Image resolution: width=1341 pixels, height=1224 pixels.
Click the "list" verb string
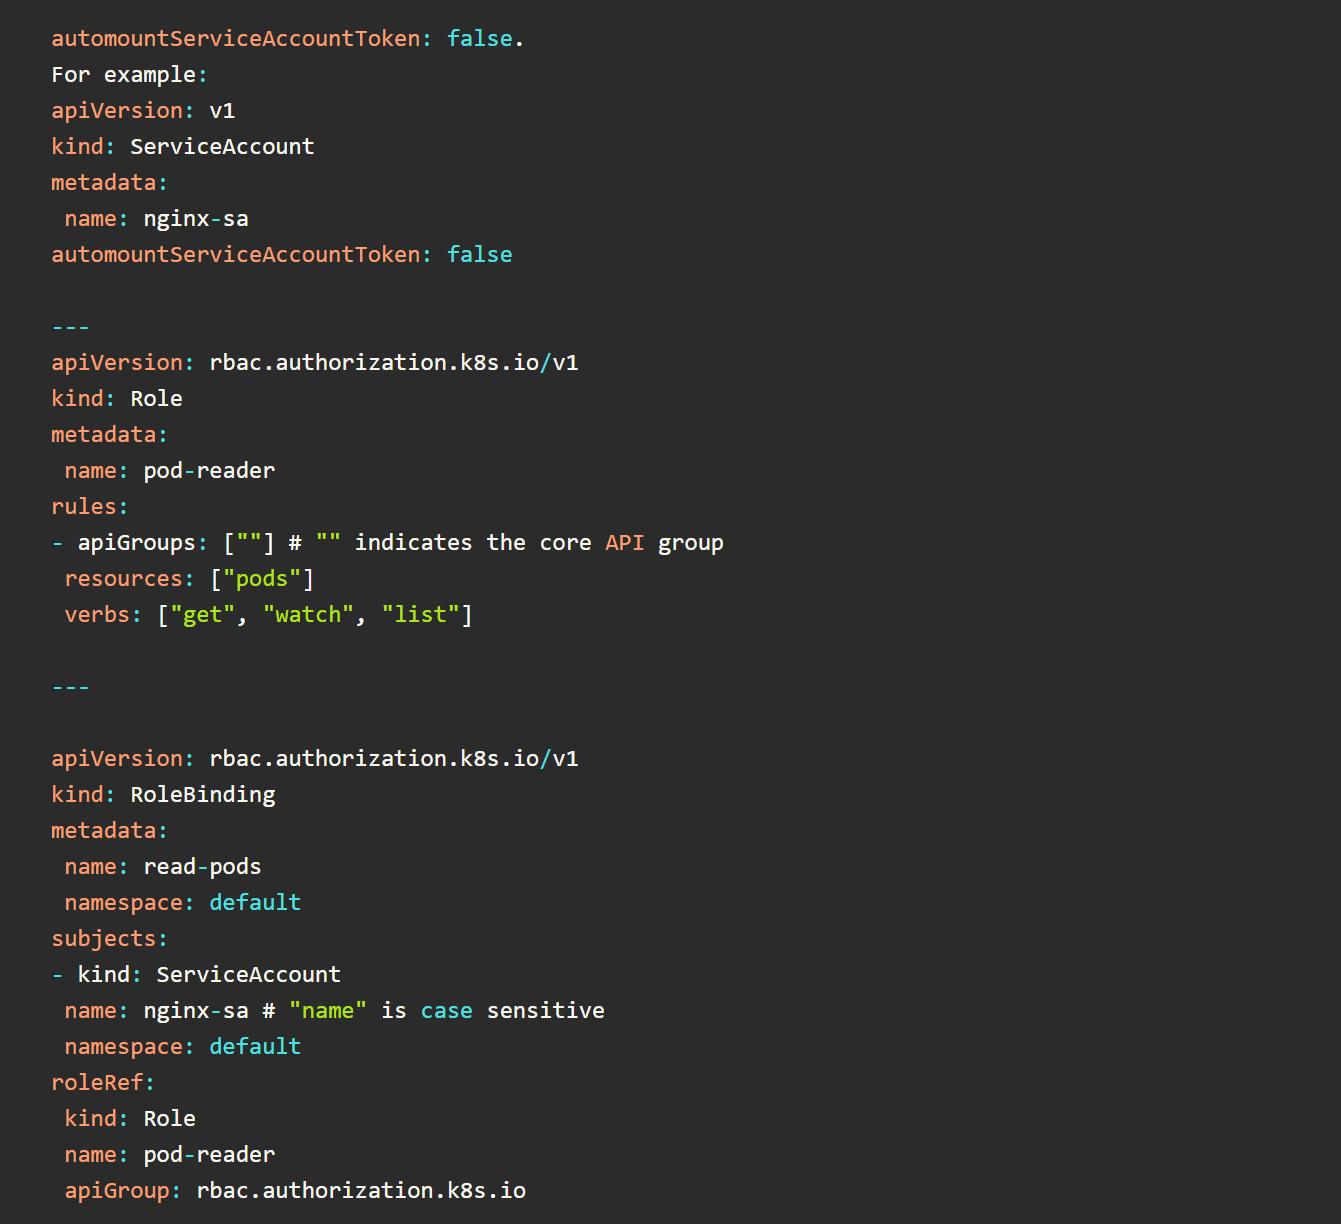(x=421, y=615)
